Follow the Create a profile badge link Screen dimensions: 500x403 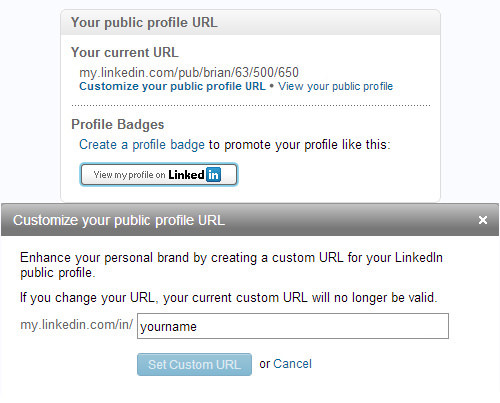pos(142,145)
